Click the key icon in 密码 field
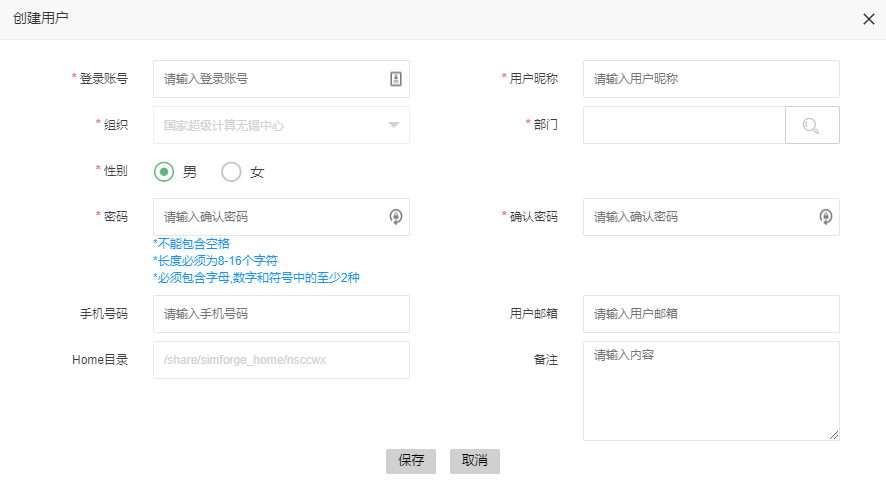The width and height of the screenshot is (886, 489). 396,217
